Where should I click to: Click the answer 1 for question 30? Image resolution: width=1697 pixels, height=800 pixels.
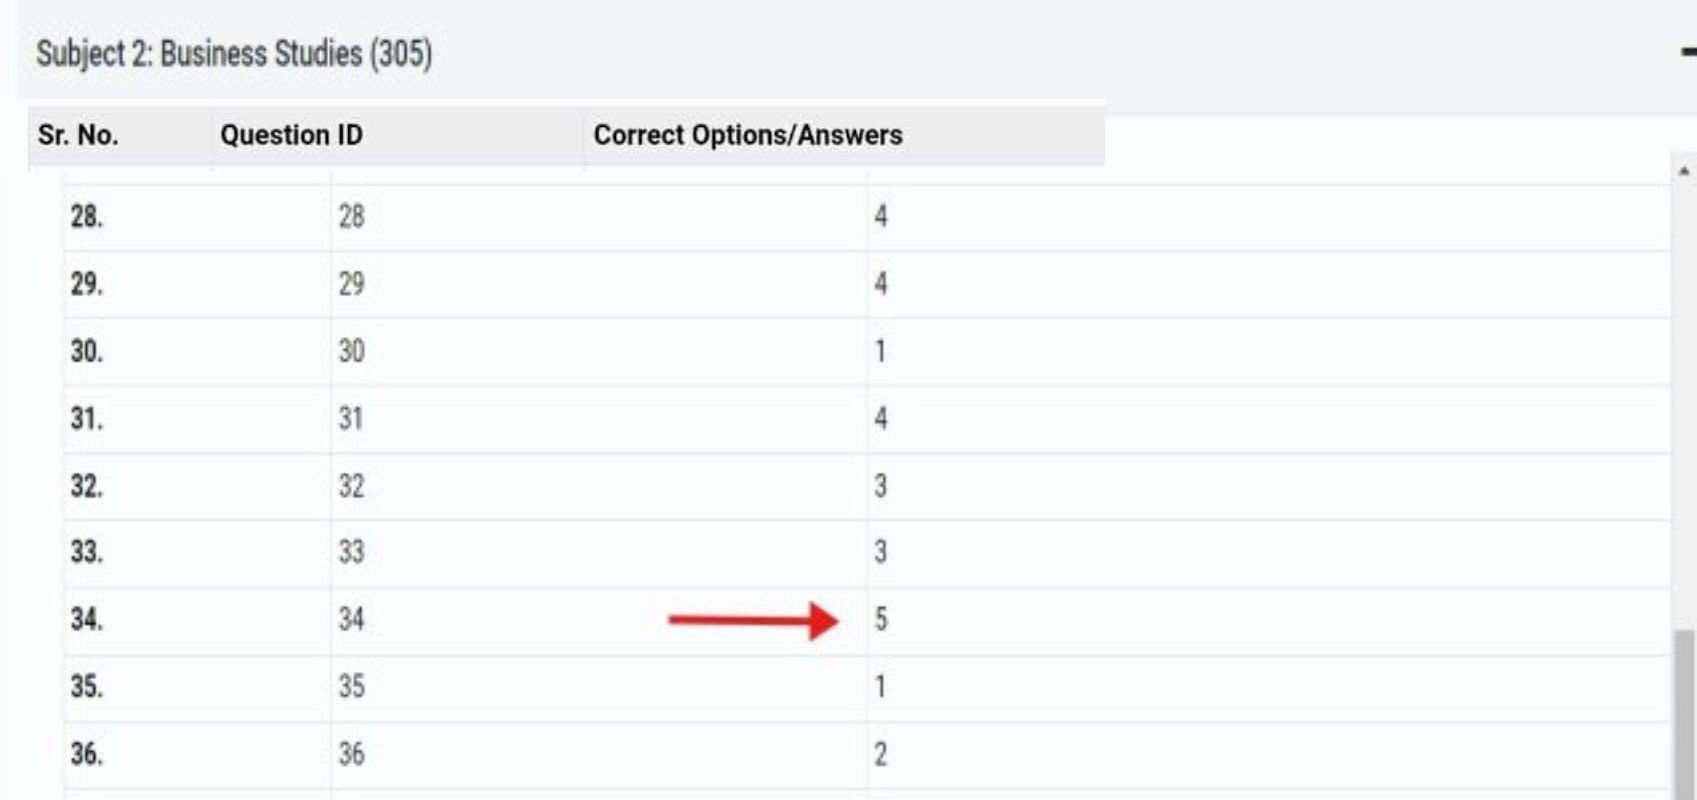880,351
